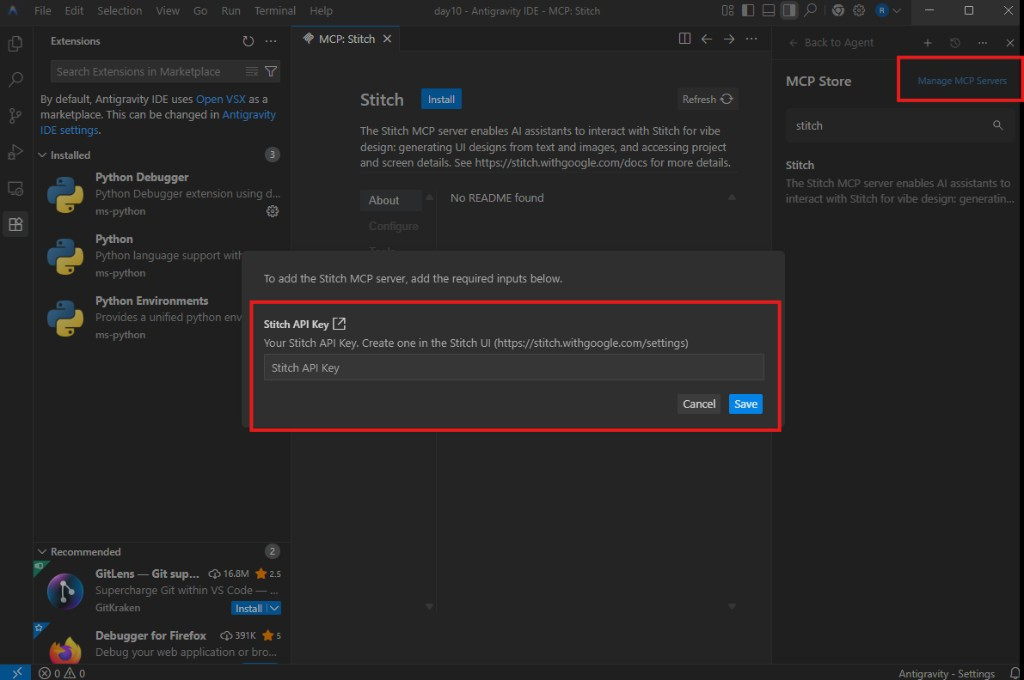1024x680 pixels.
Task: Open the Selection menu
Action: (120, 10)
